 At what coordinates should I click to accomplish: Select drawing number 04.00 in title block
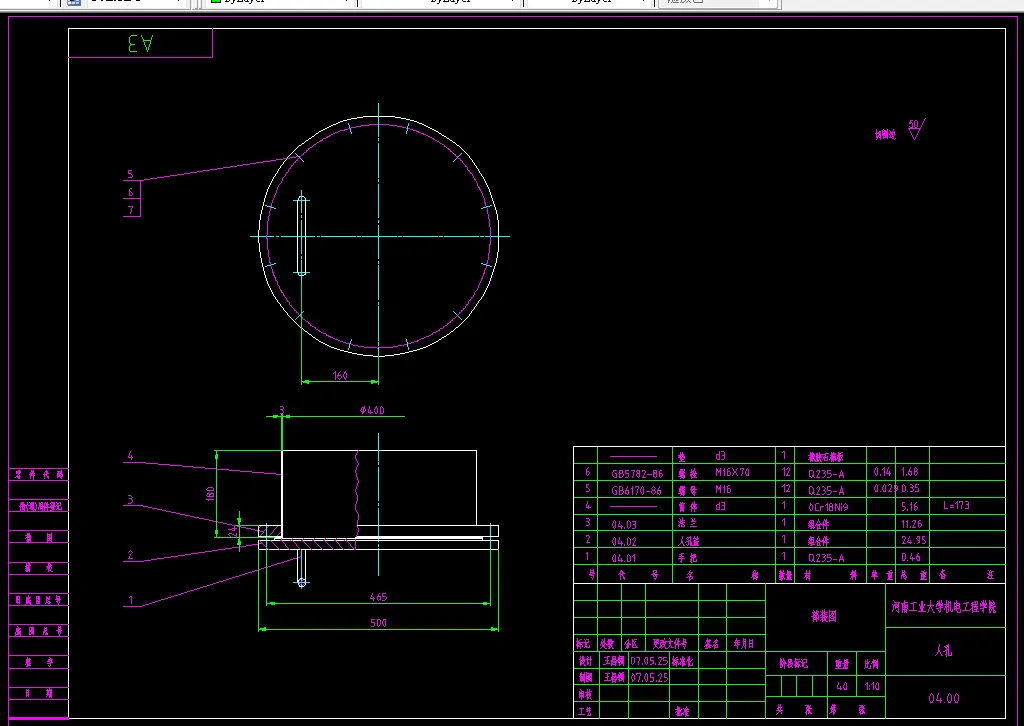pyautogui.click(x=944, y=699)
